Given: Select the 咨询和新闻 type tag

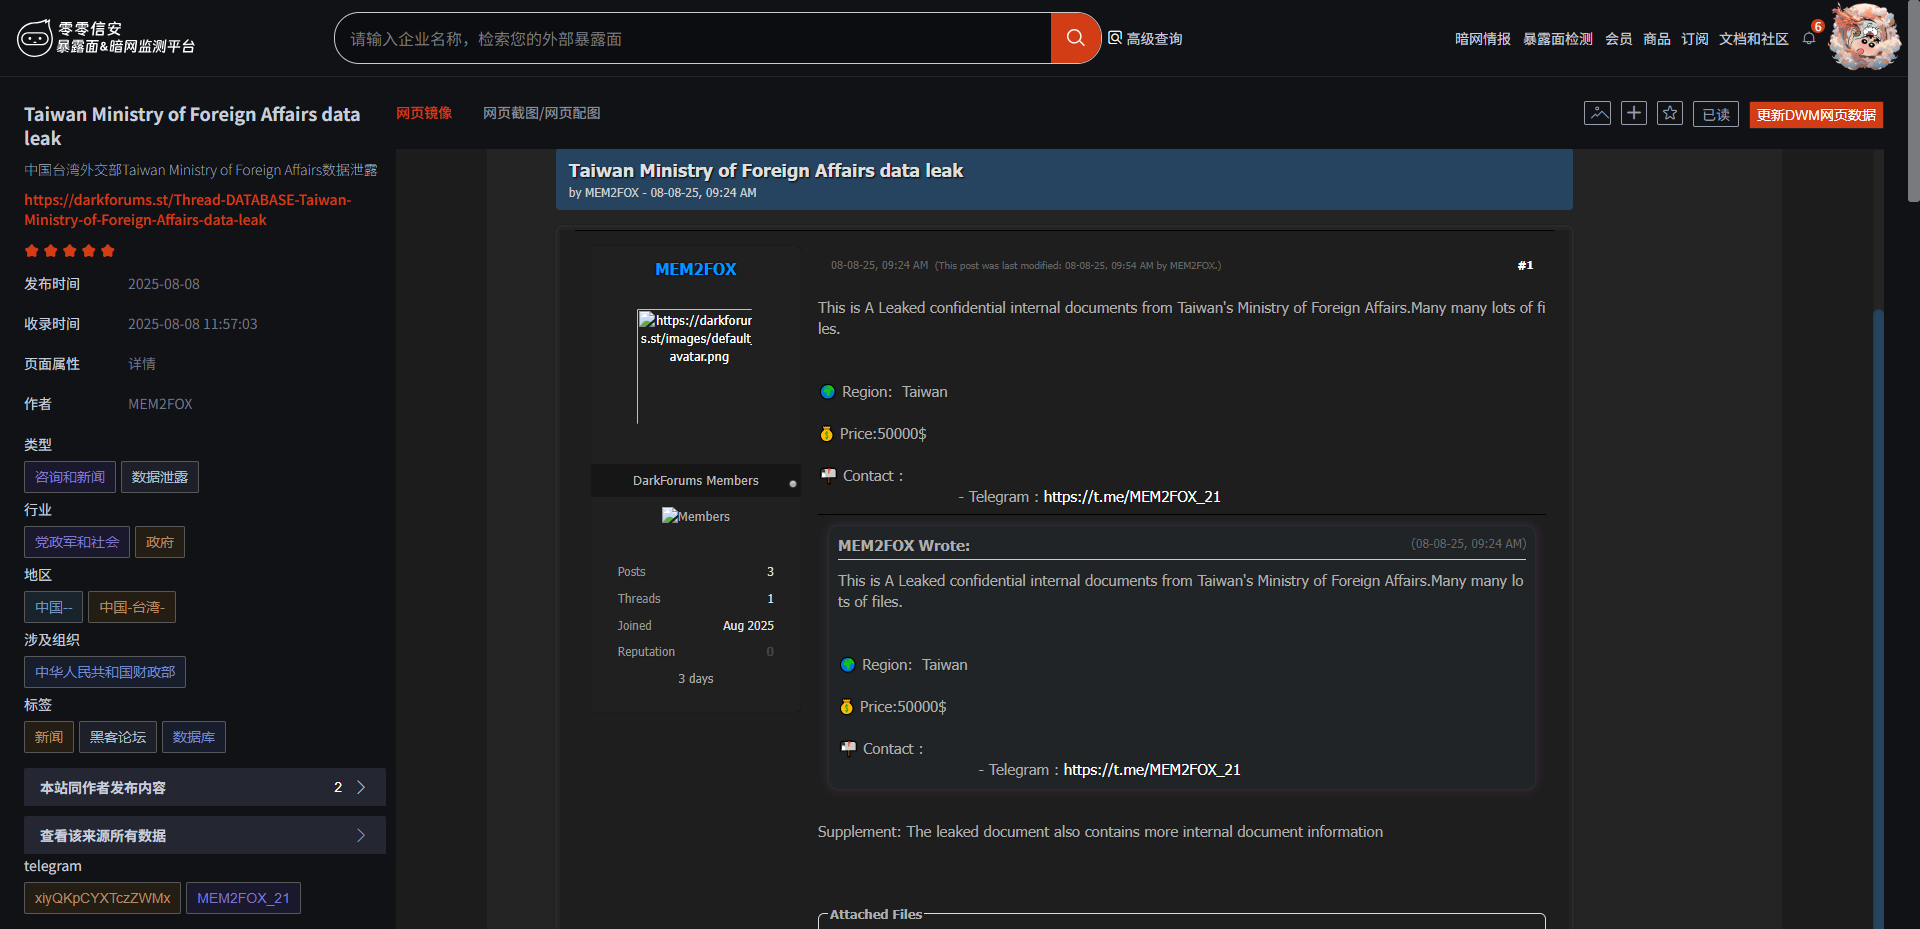Looking at the screenshot, I should pos(70,477).
